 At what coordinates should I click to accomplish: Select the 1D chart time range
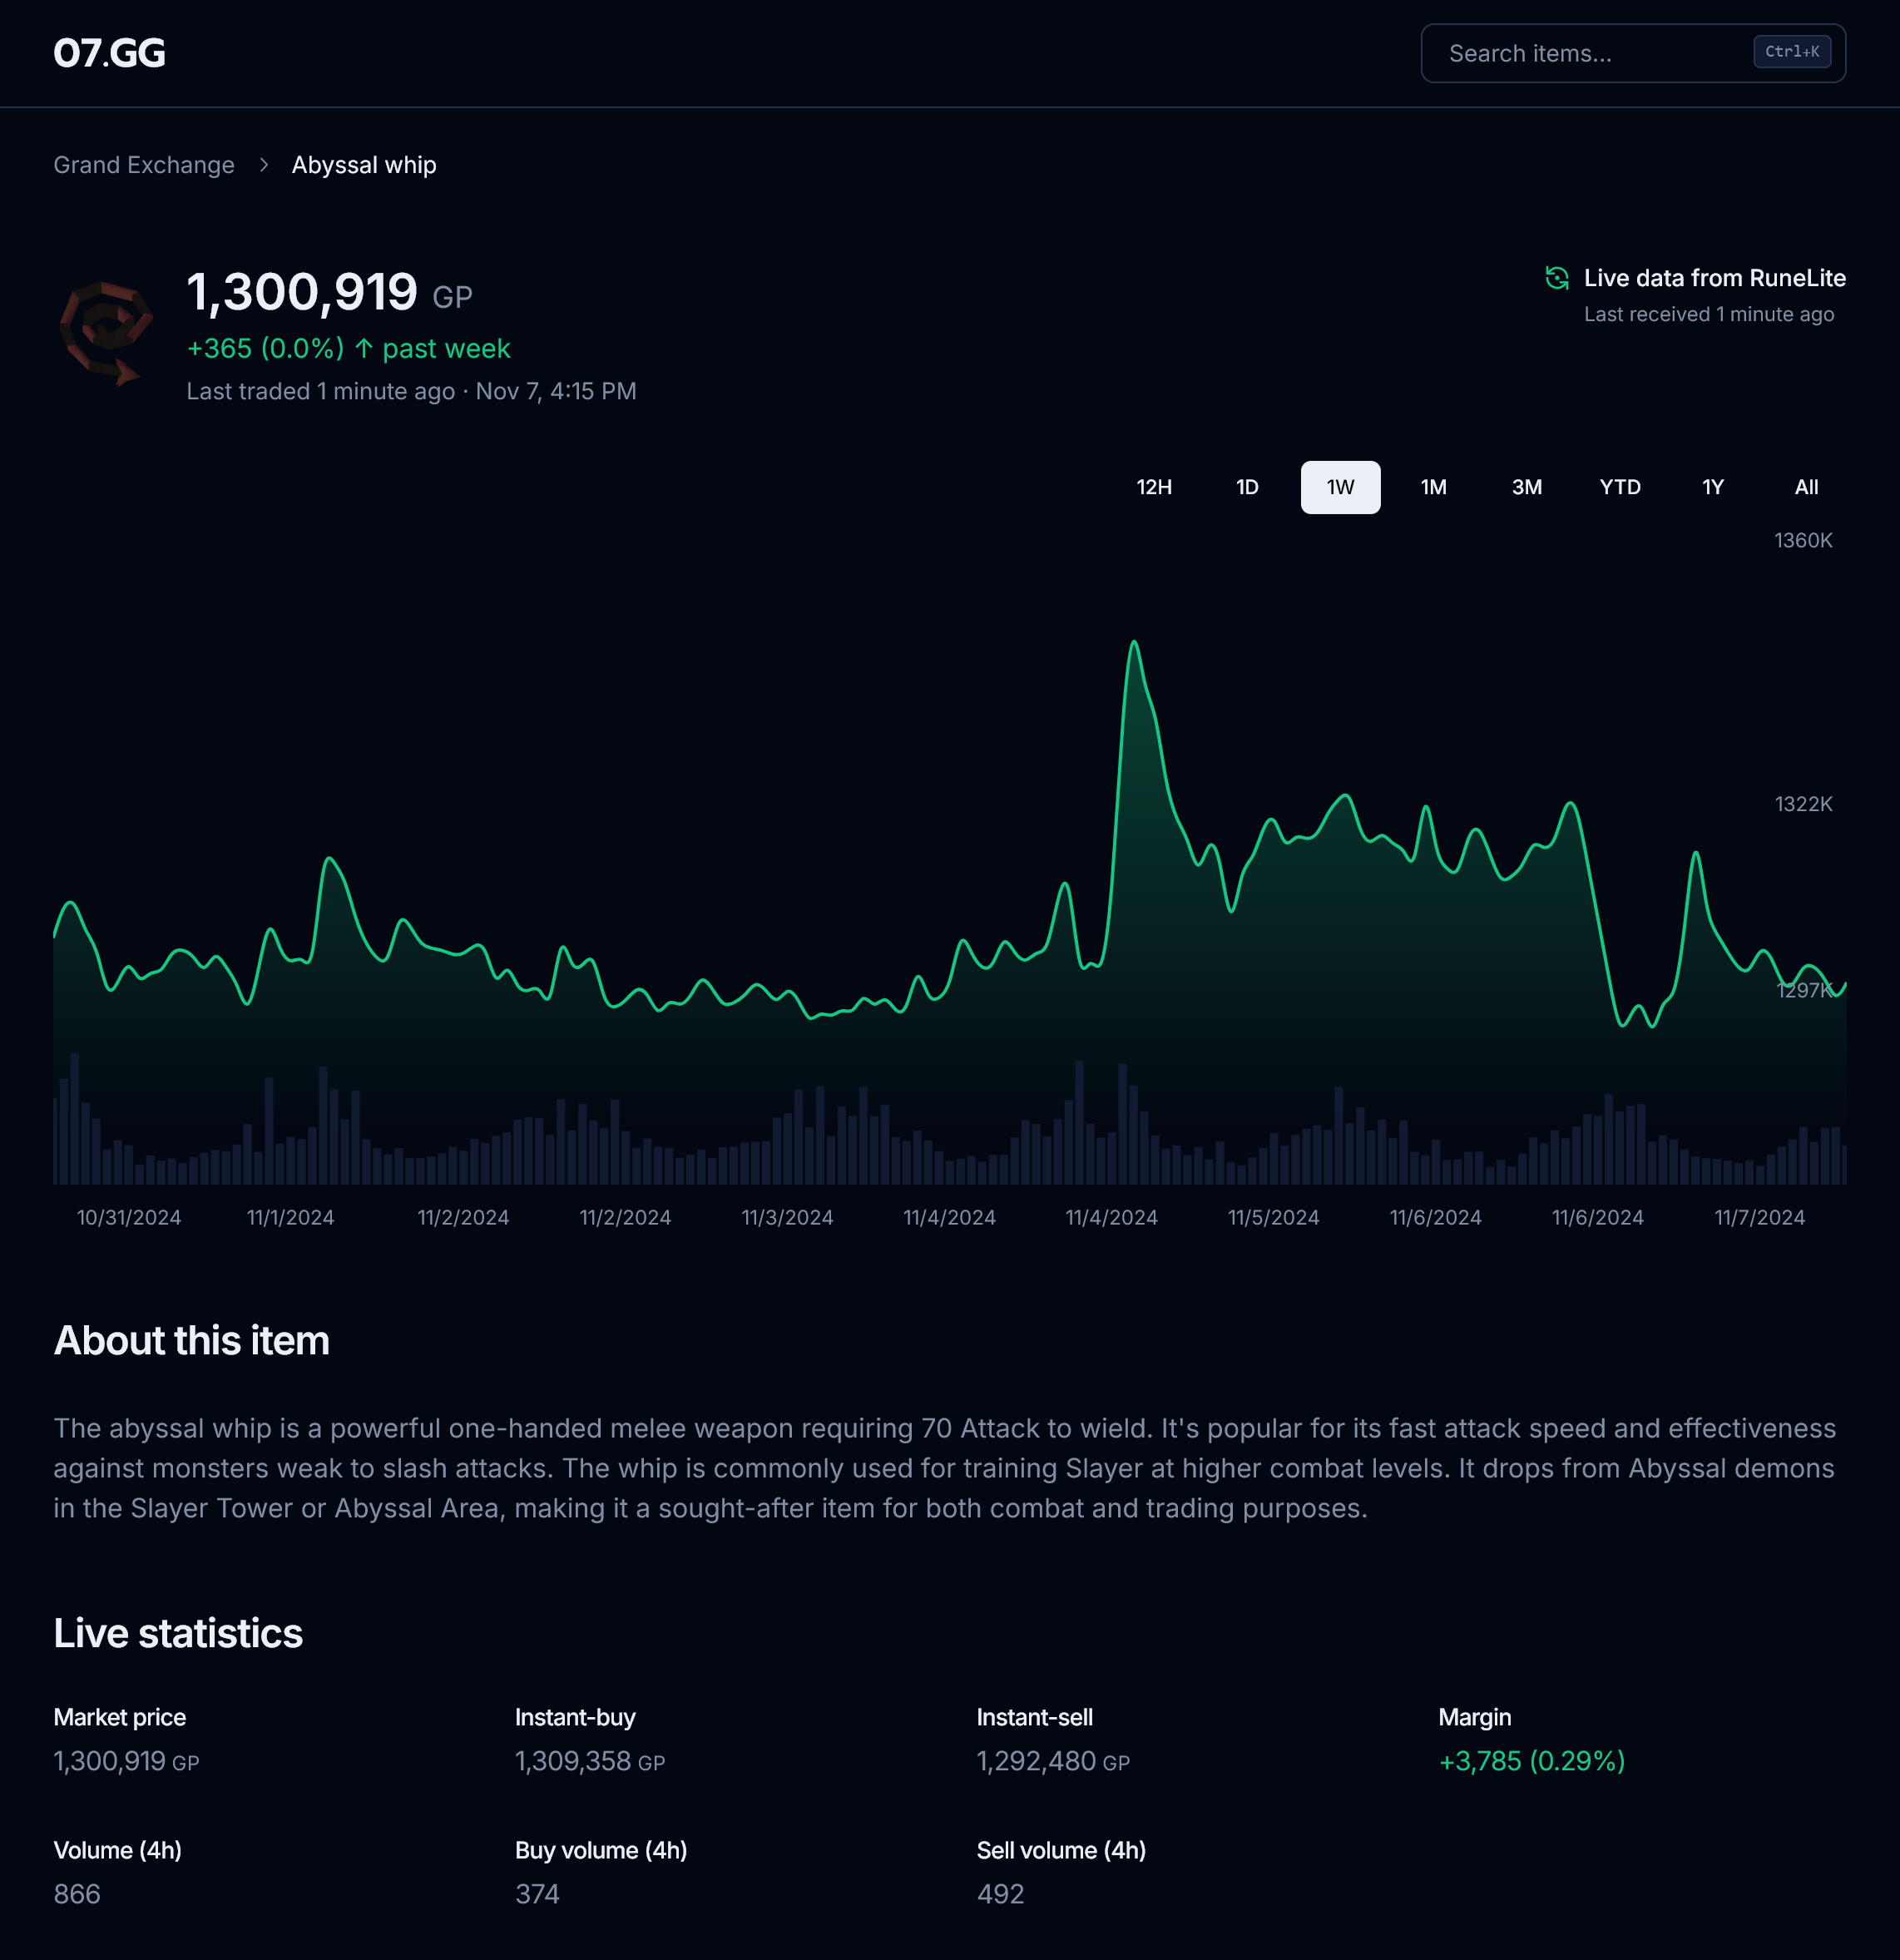[x=1247, y=487]
